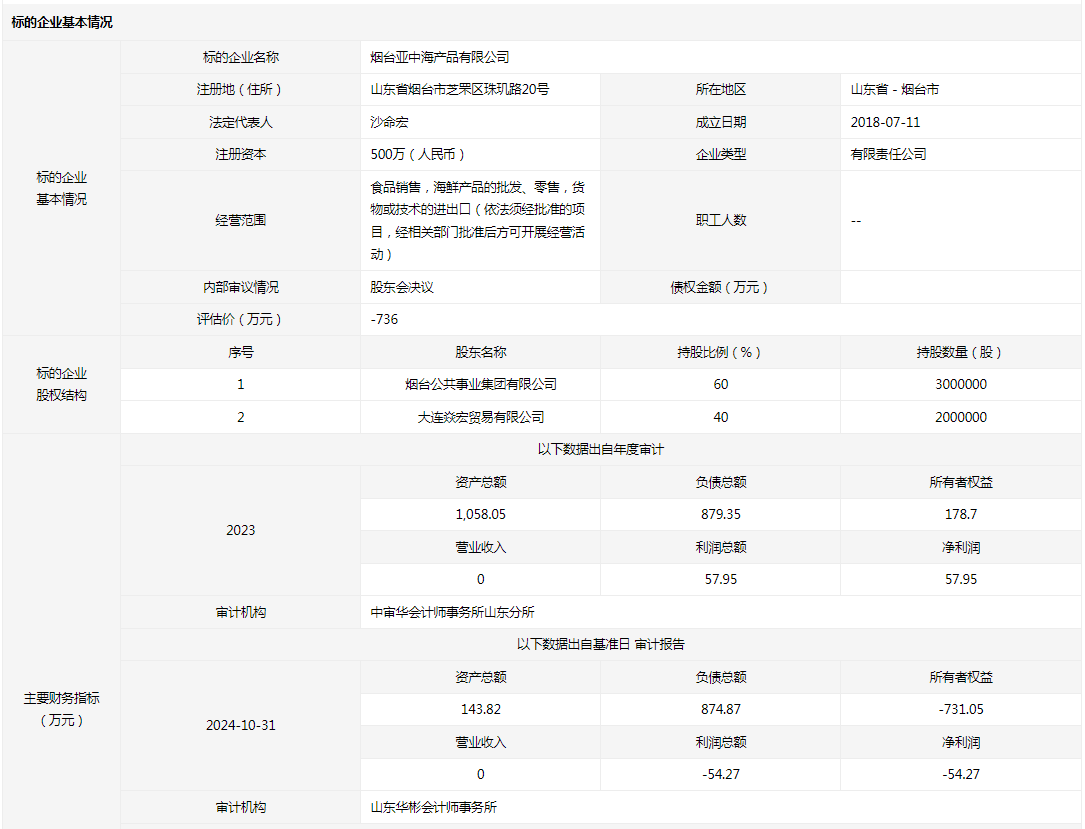Select legal representative name 沙命宏

point(390,122)
